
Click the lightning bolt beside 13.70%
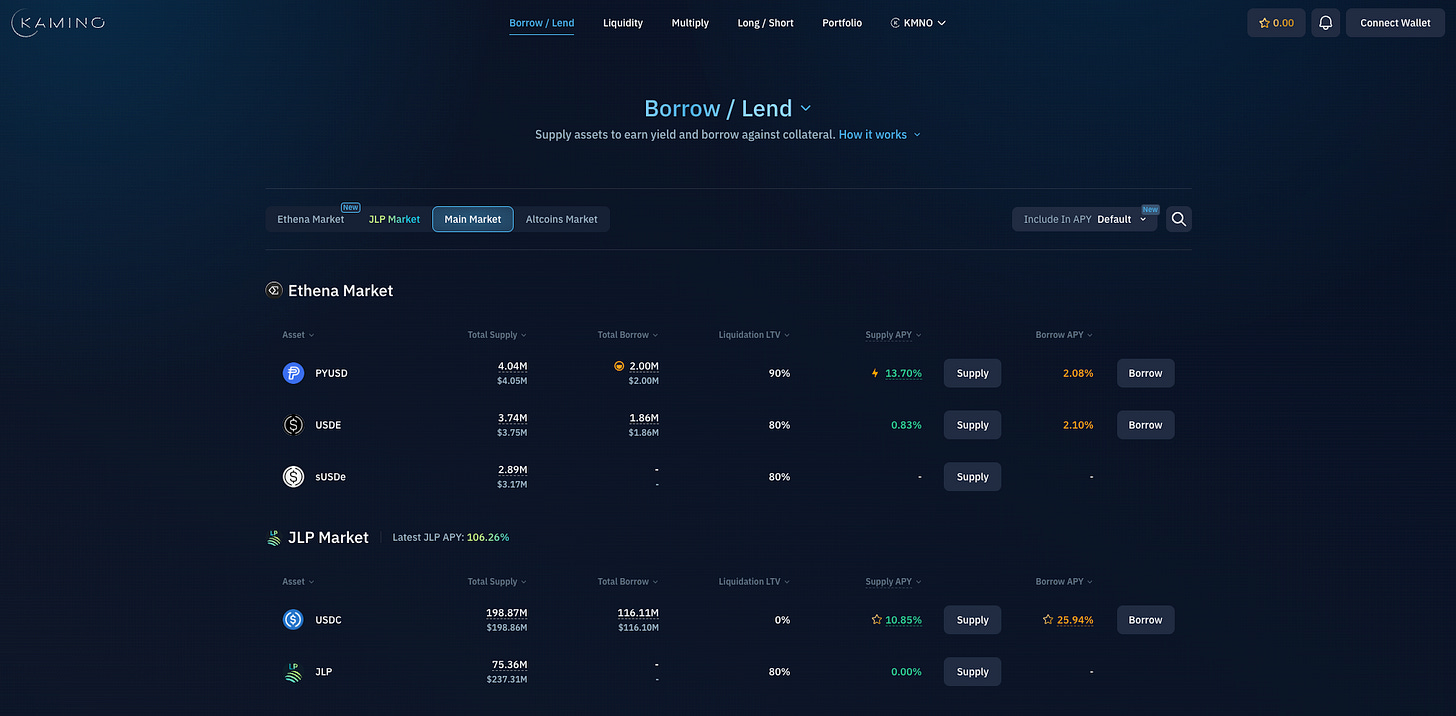pyautogui.click(x=875, y=373)
